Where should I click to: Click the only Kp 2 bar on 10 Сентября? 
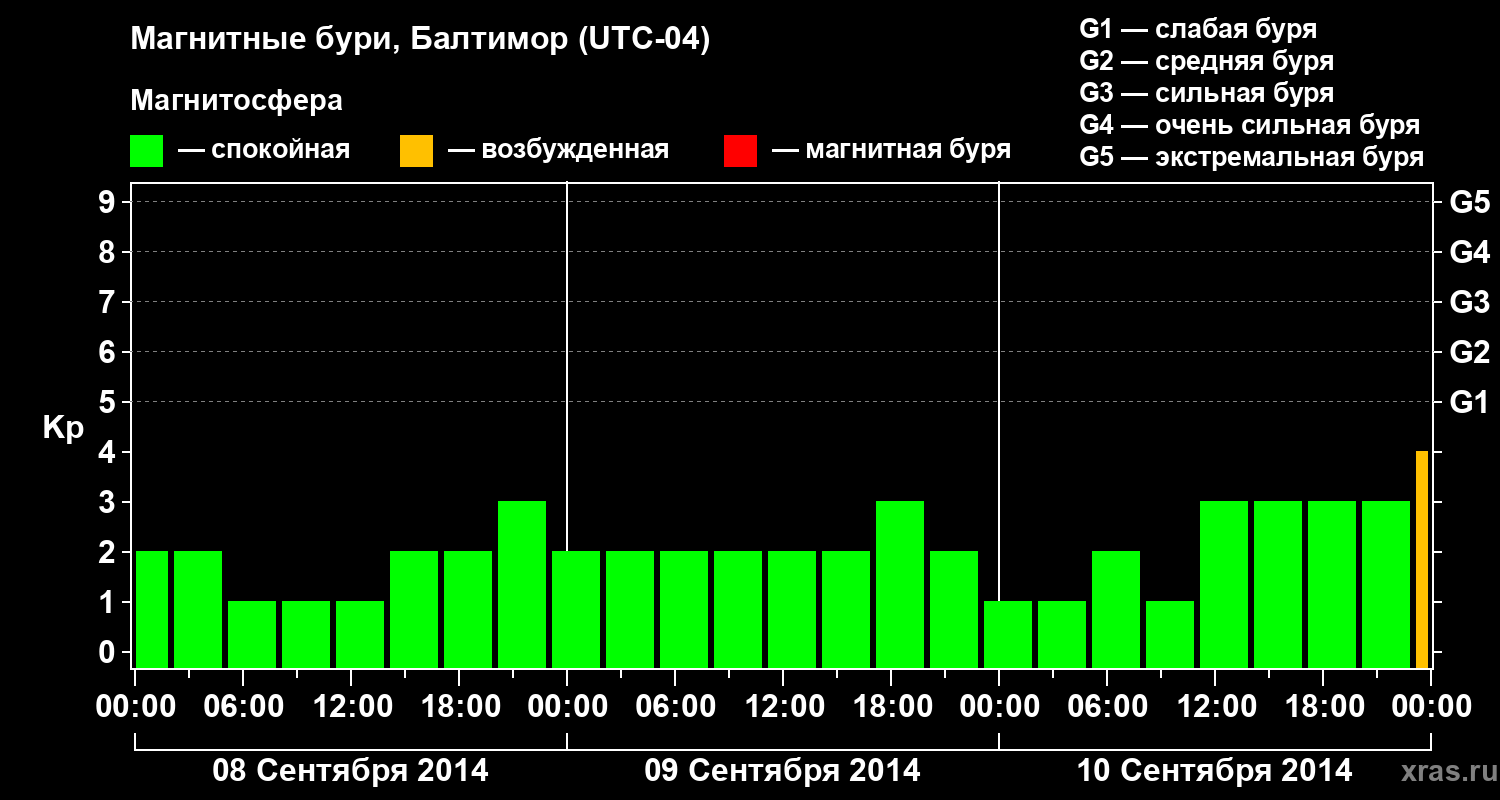(x=1116, y=609)
